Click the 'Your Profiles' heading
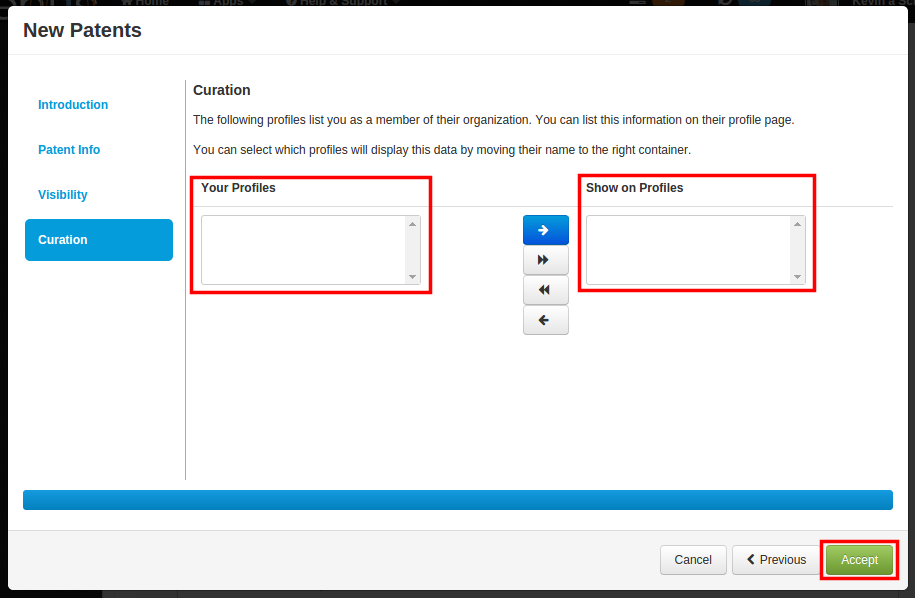Image resolution: width=915 pixels, height=598 pixels. (238, 188)
